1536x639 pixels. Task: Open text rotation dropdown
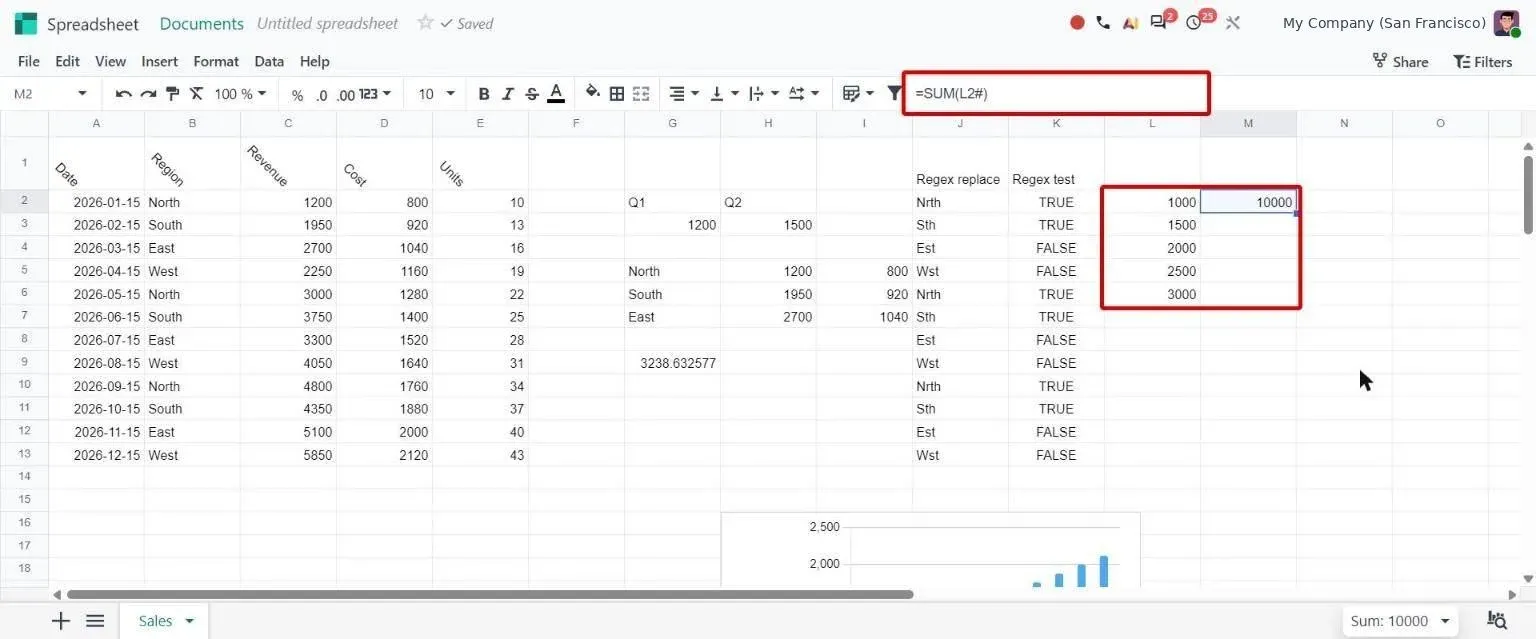pyautogui.click(x=804, y=94)
